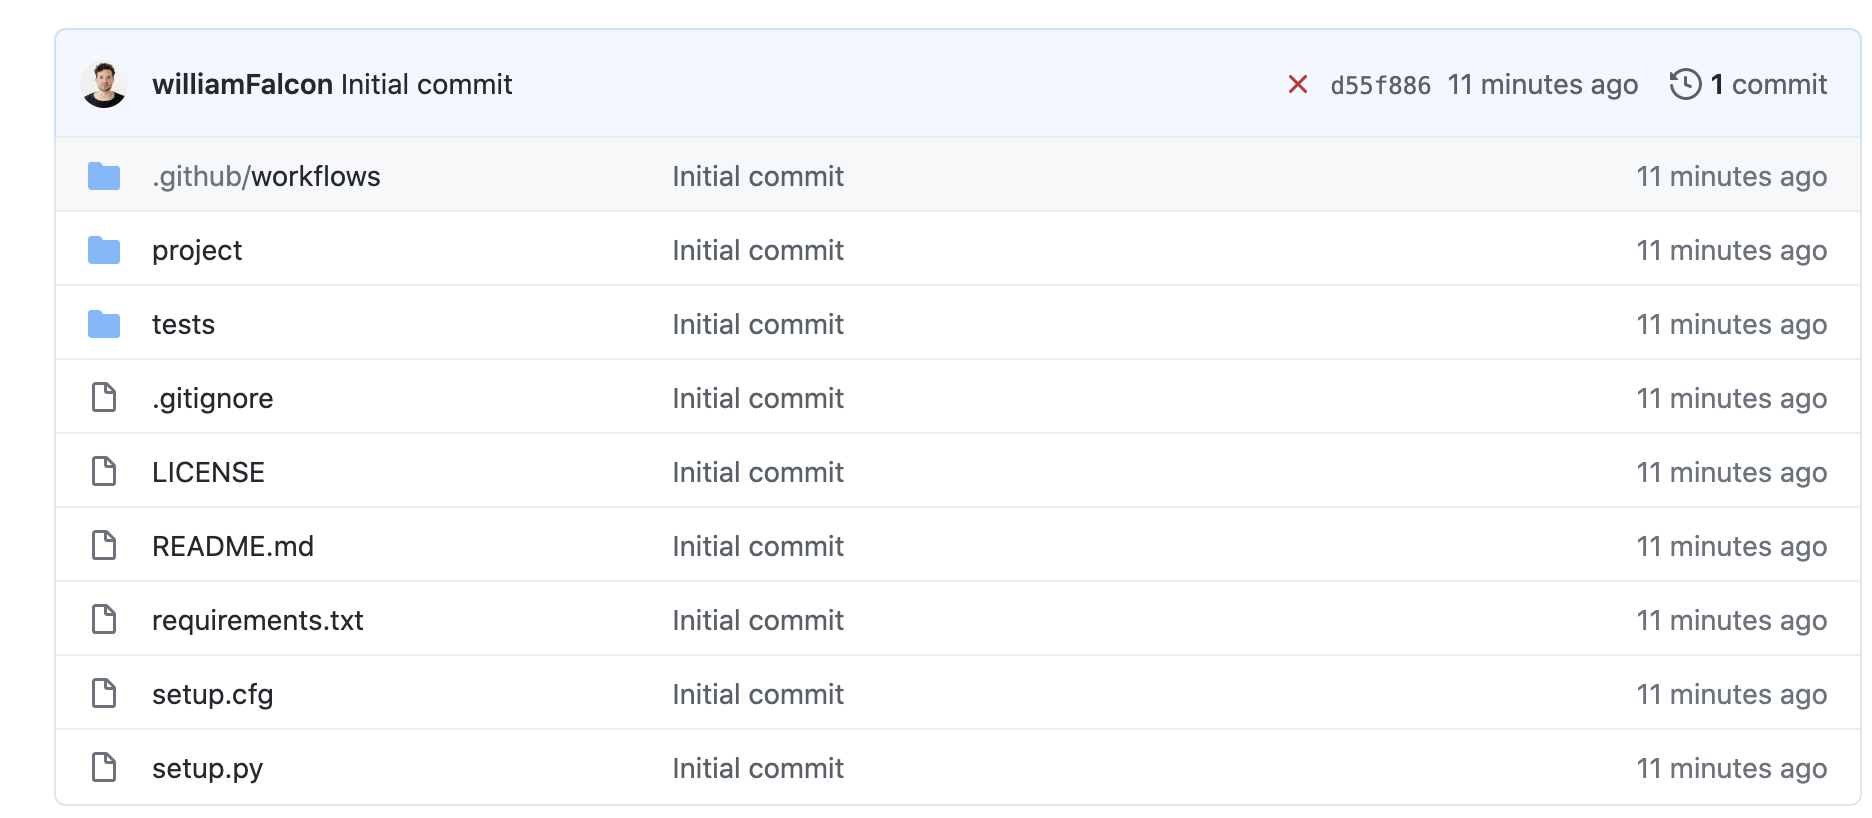The image size is (1872, 818).
Task: Open the requirements.txt file
Action: pos(258,621)
